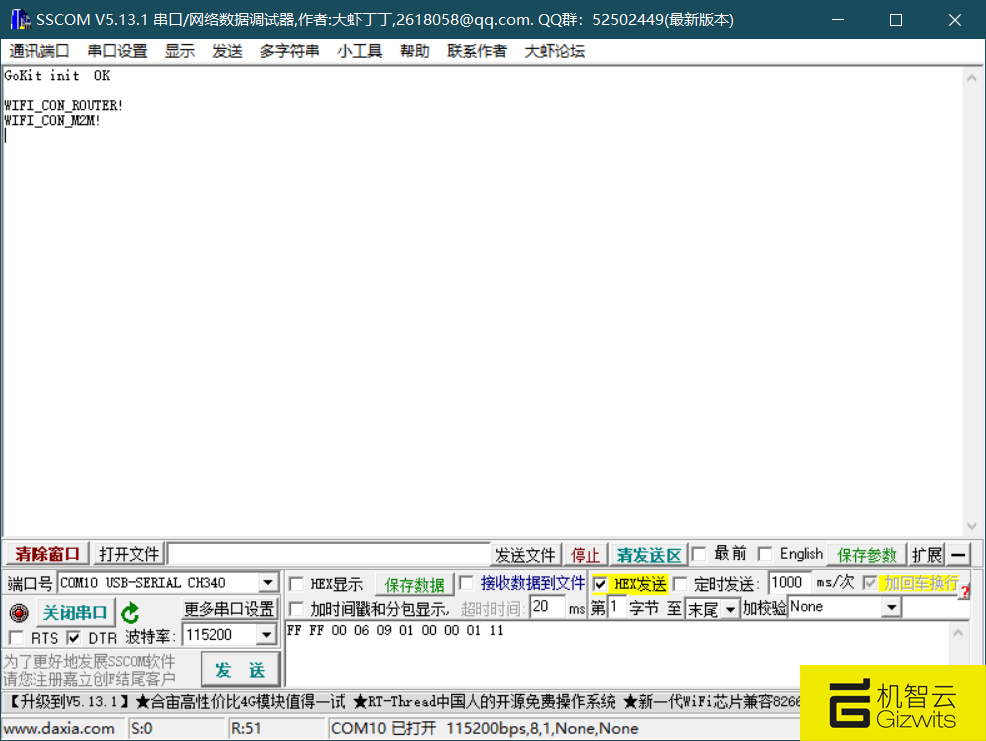Open the 帮助 menu

pyautogui.click(x=414, y=51)
